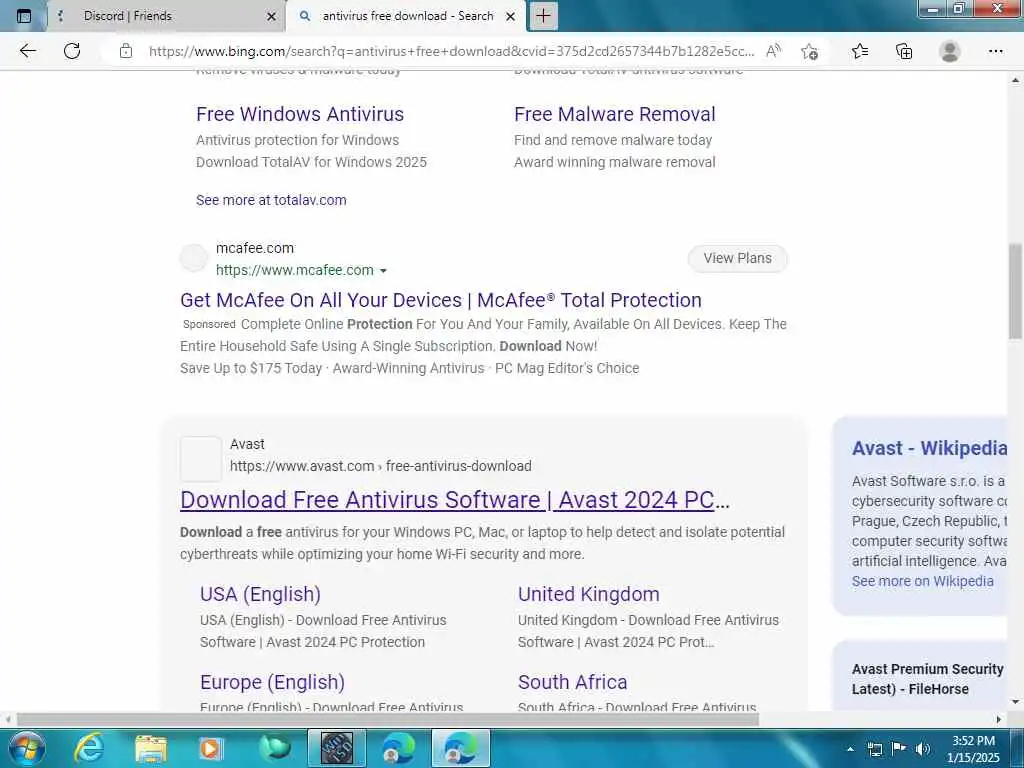Click 'Download TotalAV for Windows 2025' text

[312, 162]
